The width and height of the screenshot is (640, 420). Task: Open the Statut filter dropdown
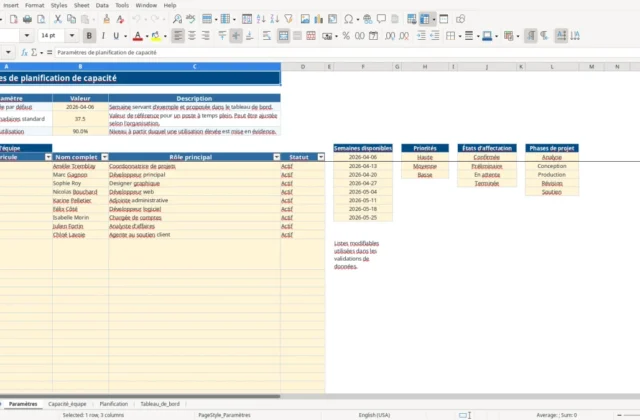coord(321,157)
